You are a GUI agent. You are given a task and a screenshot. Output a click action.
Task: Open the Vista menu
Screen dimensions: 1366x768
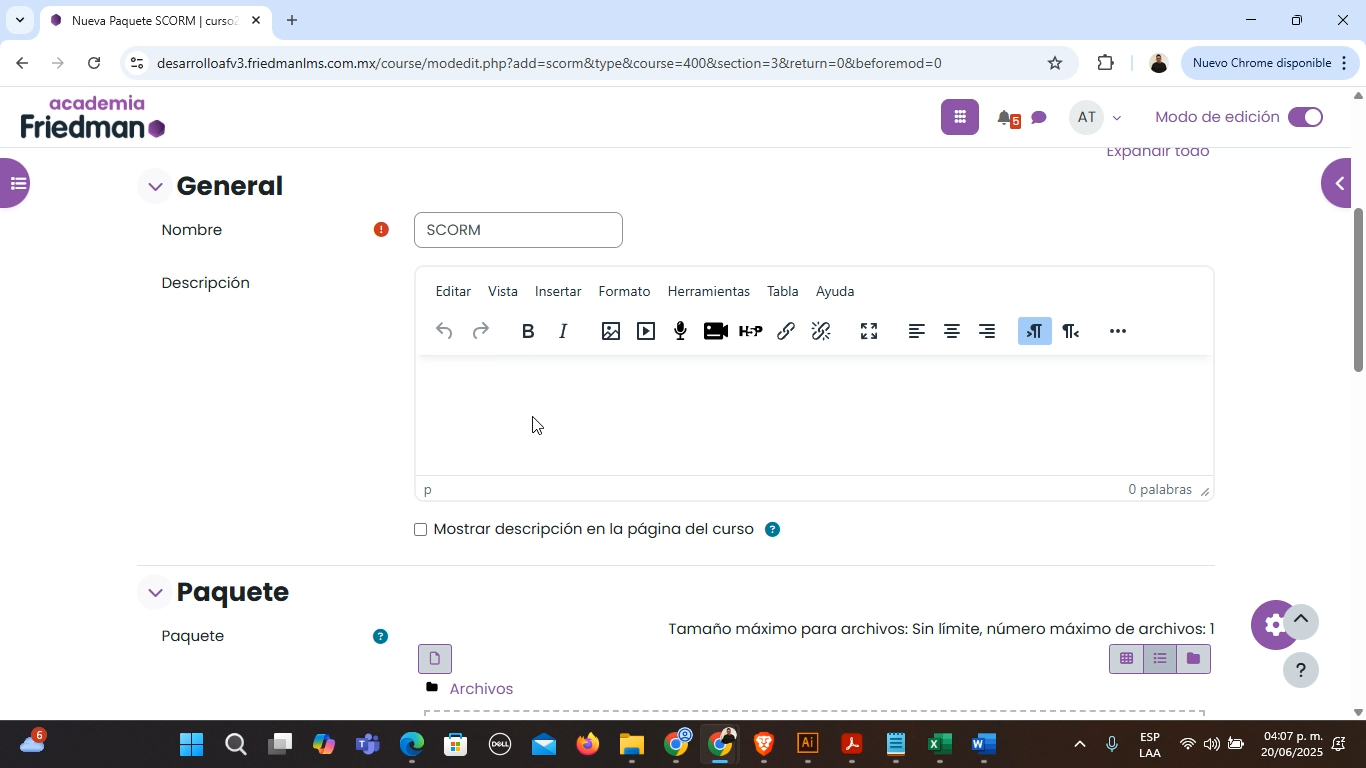tap(503, 291)
